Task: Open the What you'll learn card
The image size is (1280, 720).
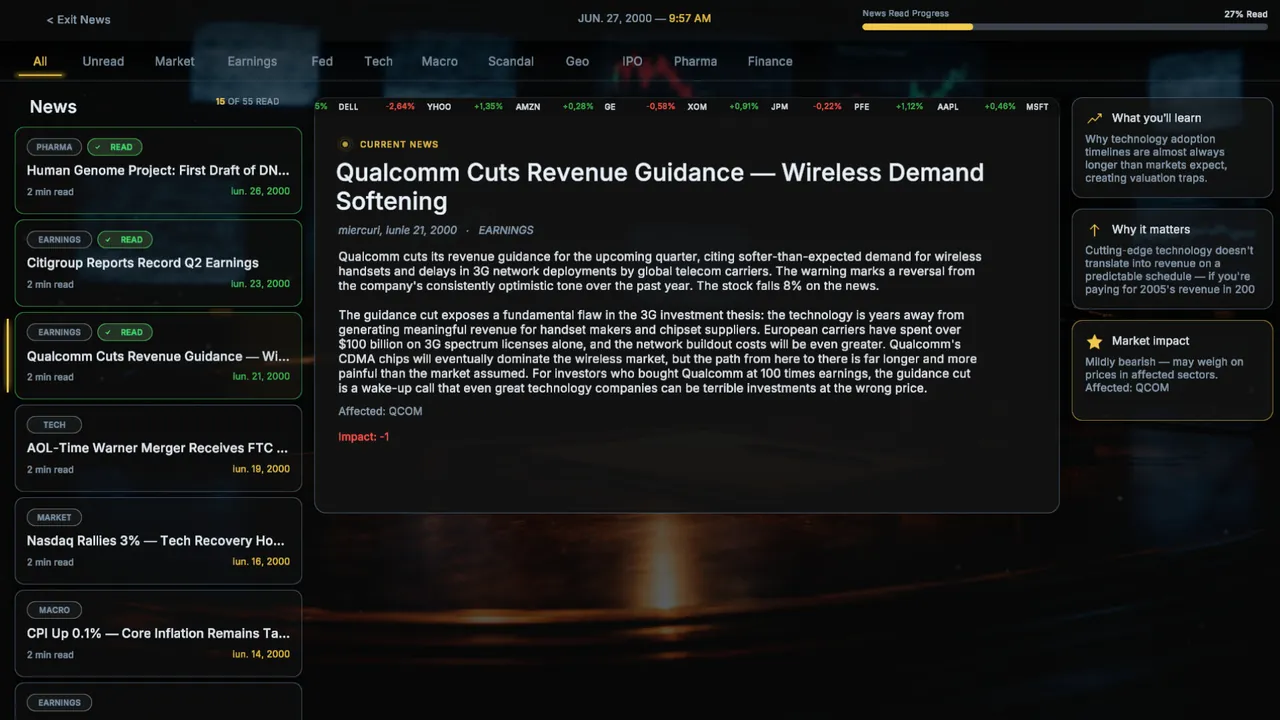Action: point(1172,147)
